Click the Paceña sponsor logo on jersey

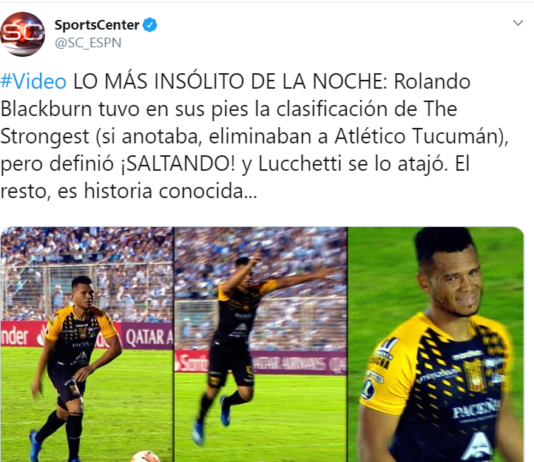point(476,410)
